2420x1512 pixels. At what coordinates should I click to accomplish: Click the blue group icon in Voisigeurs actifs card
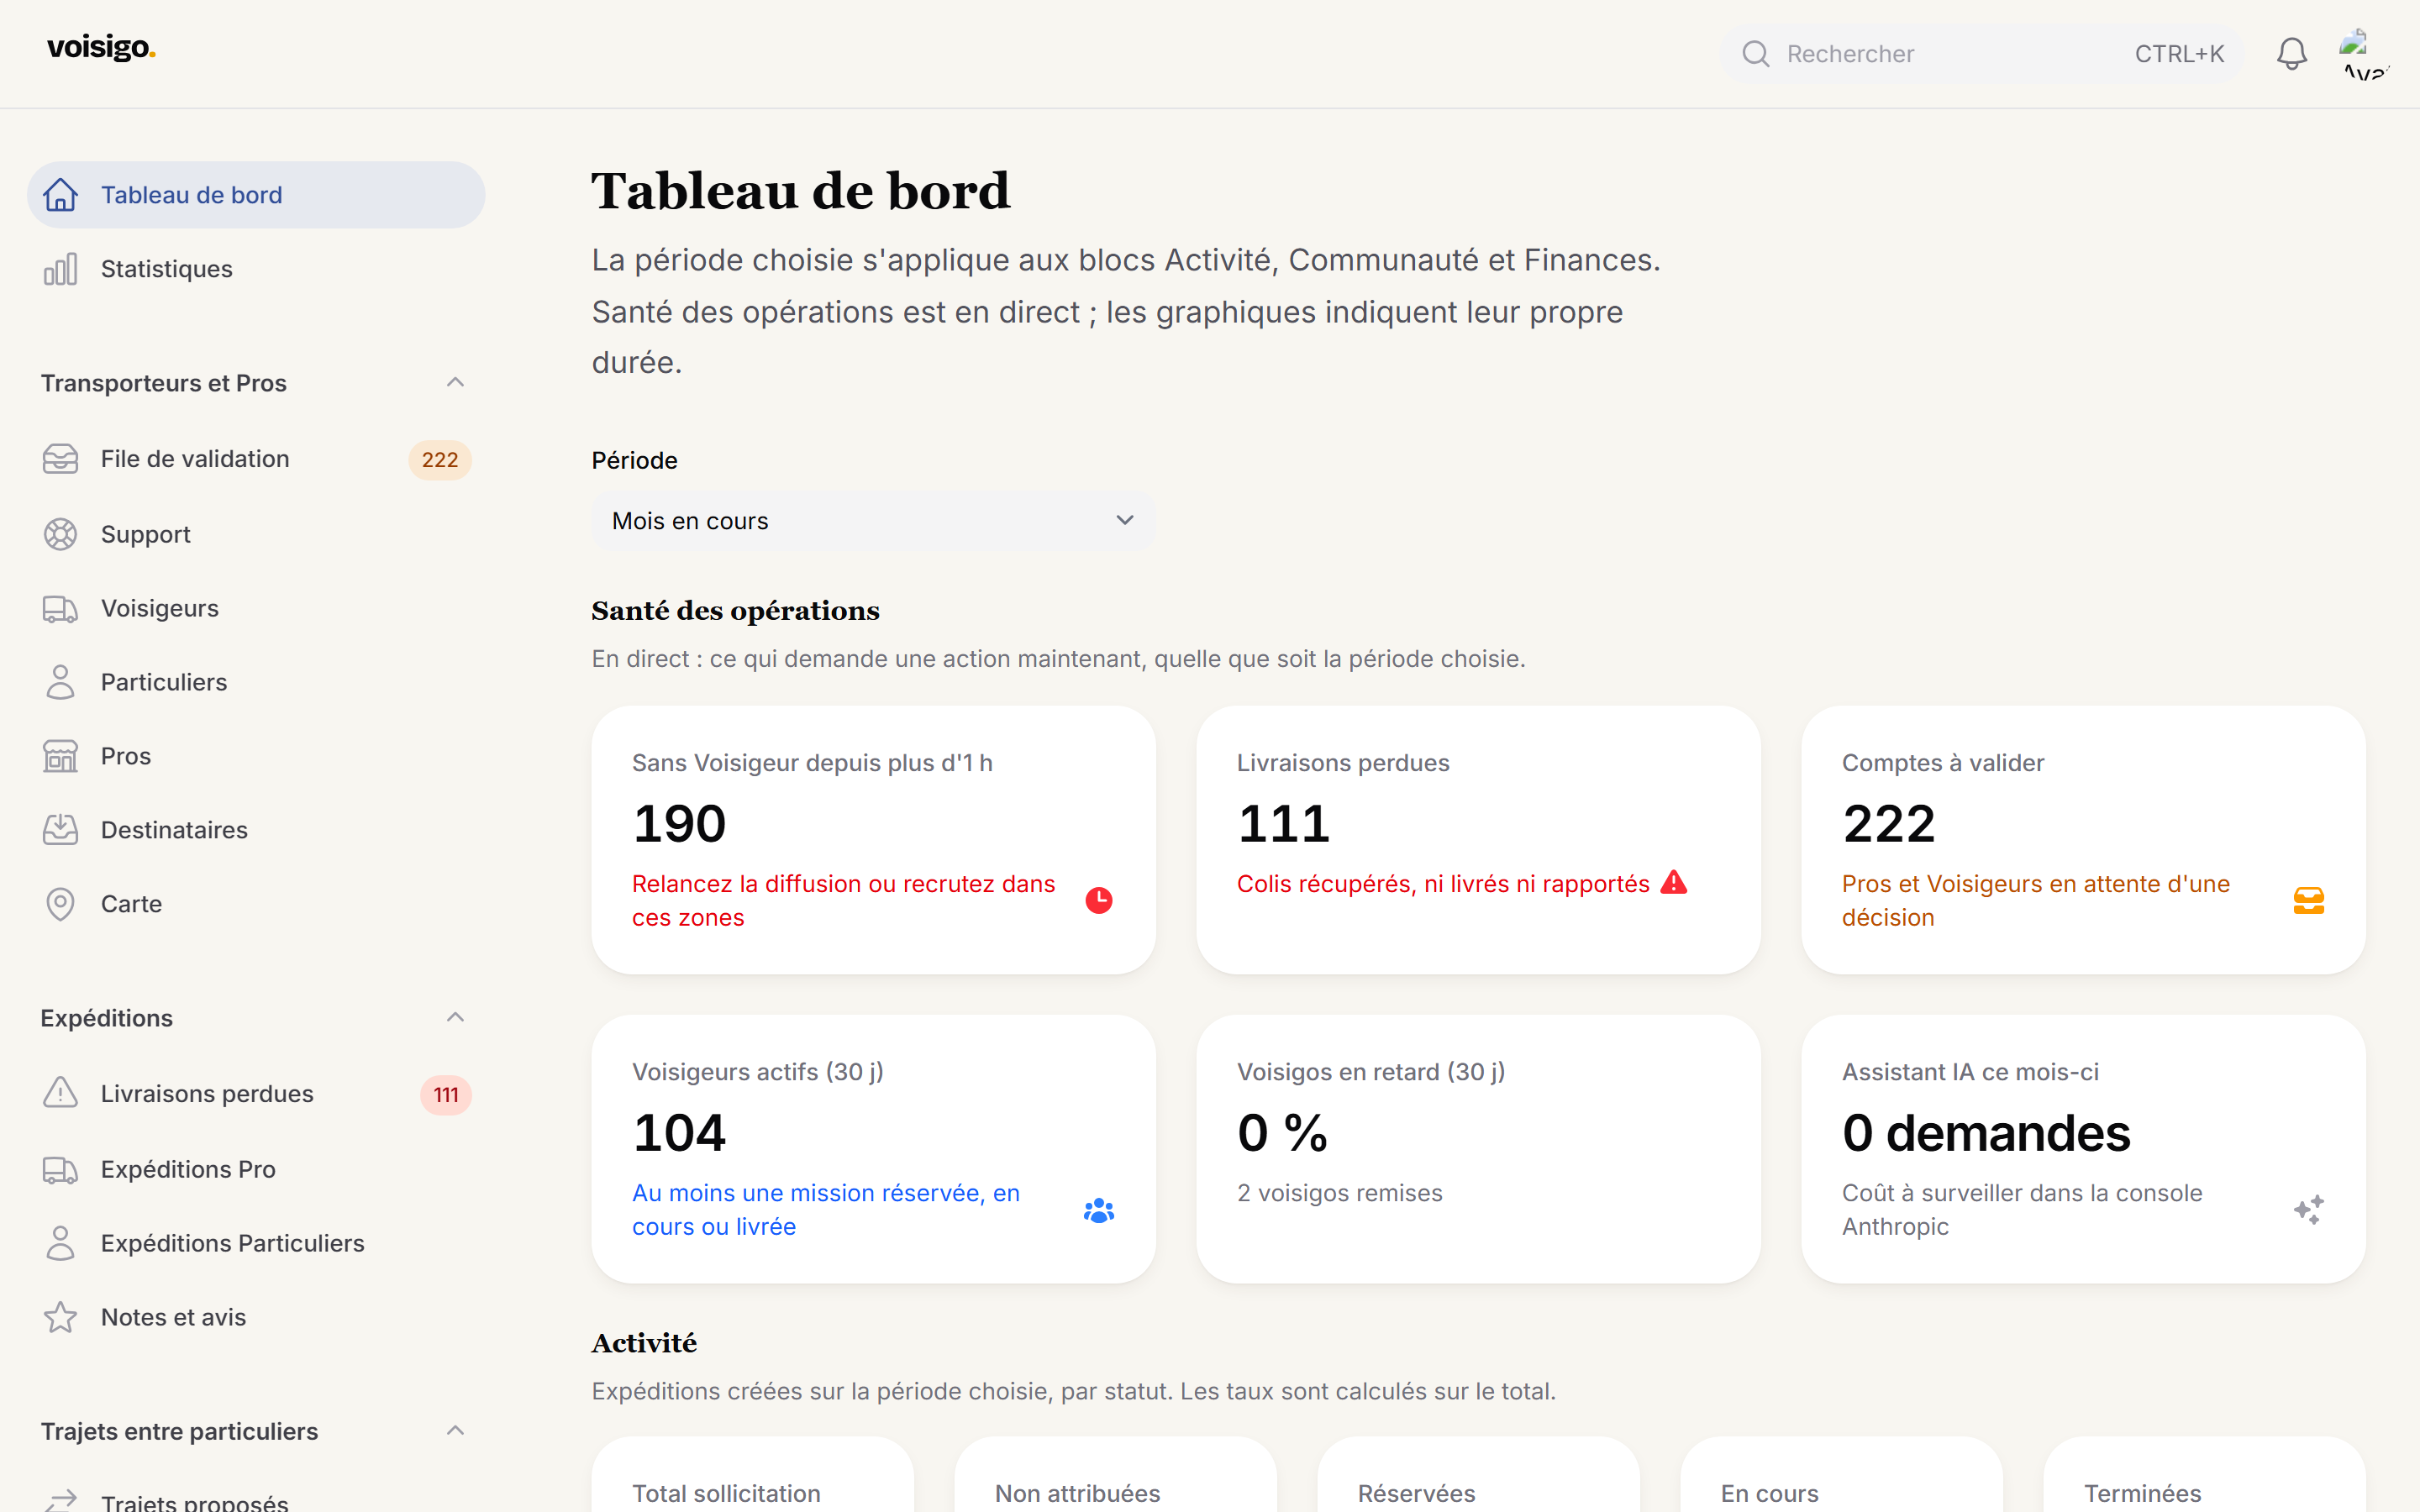tap(1099, 1210)
